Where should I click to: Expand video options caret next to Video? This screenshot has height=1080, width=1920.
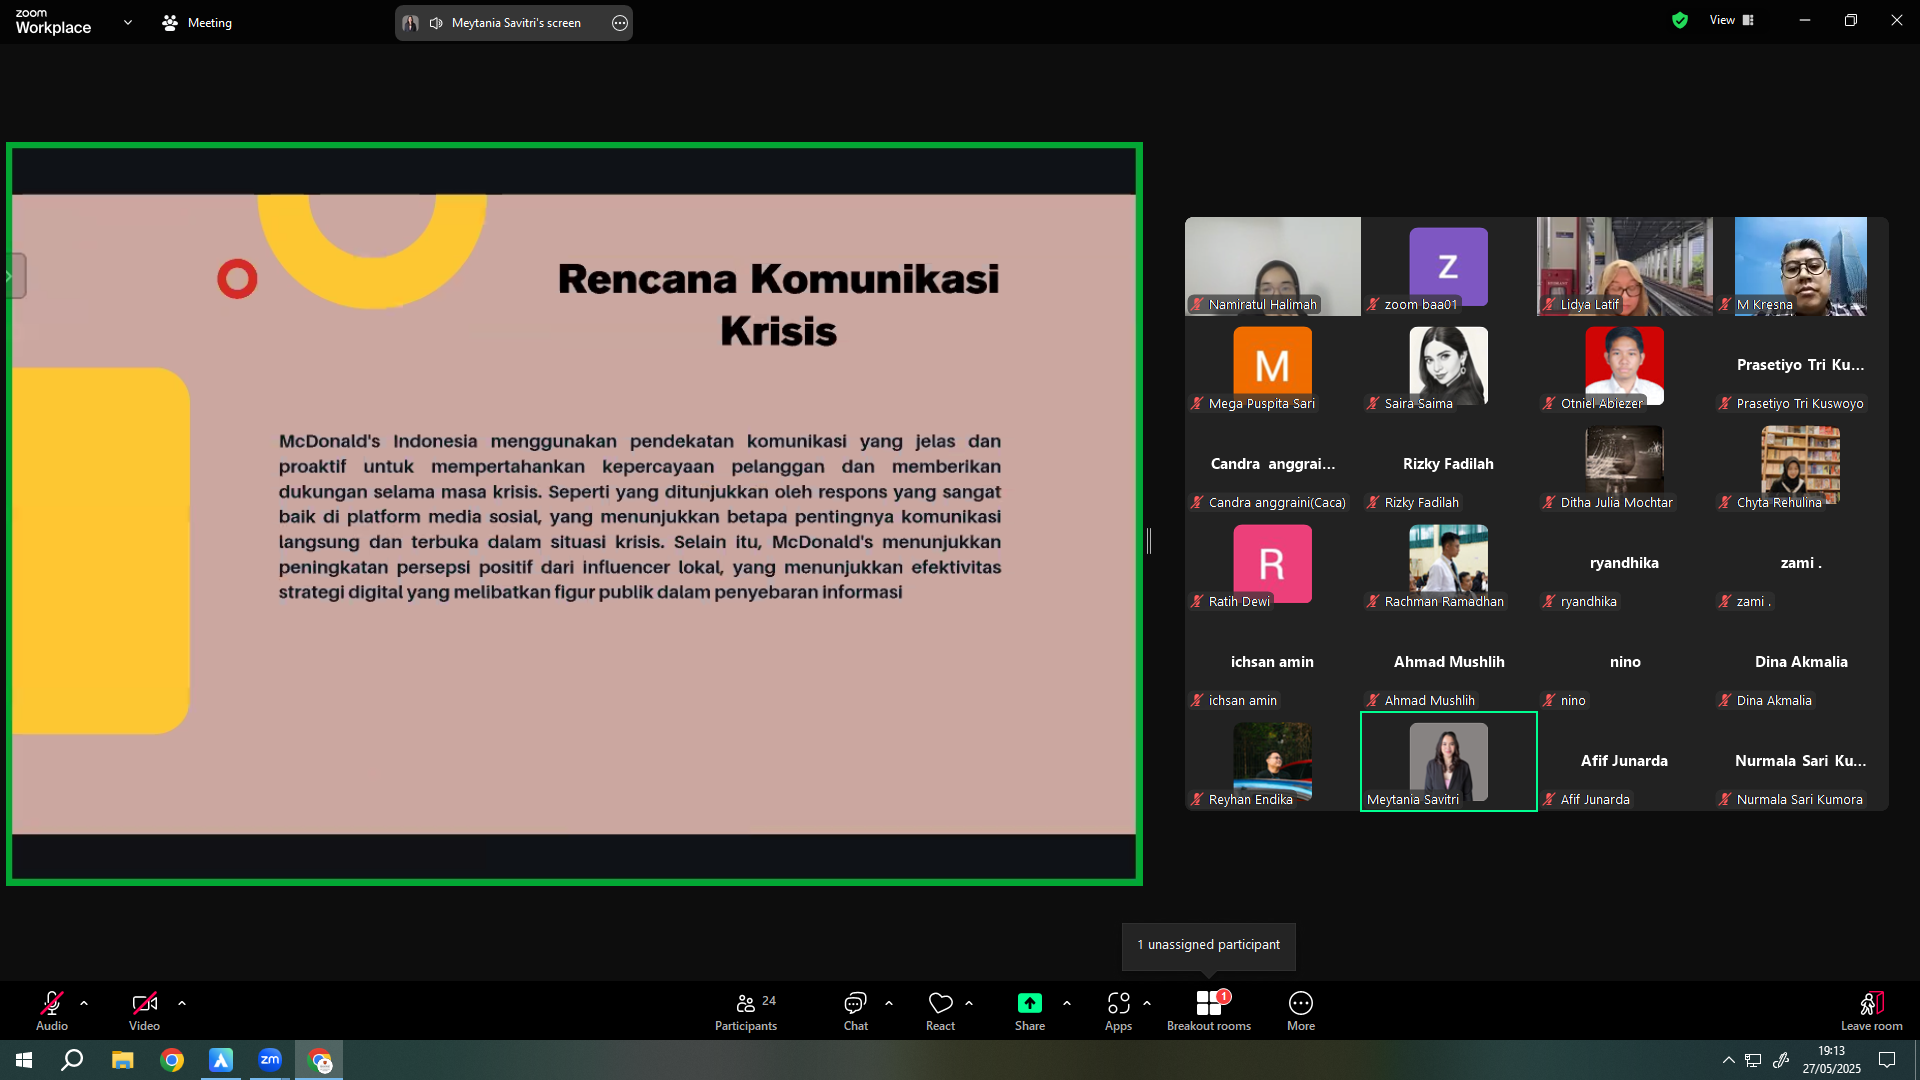(x=182, y=1003)
